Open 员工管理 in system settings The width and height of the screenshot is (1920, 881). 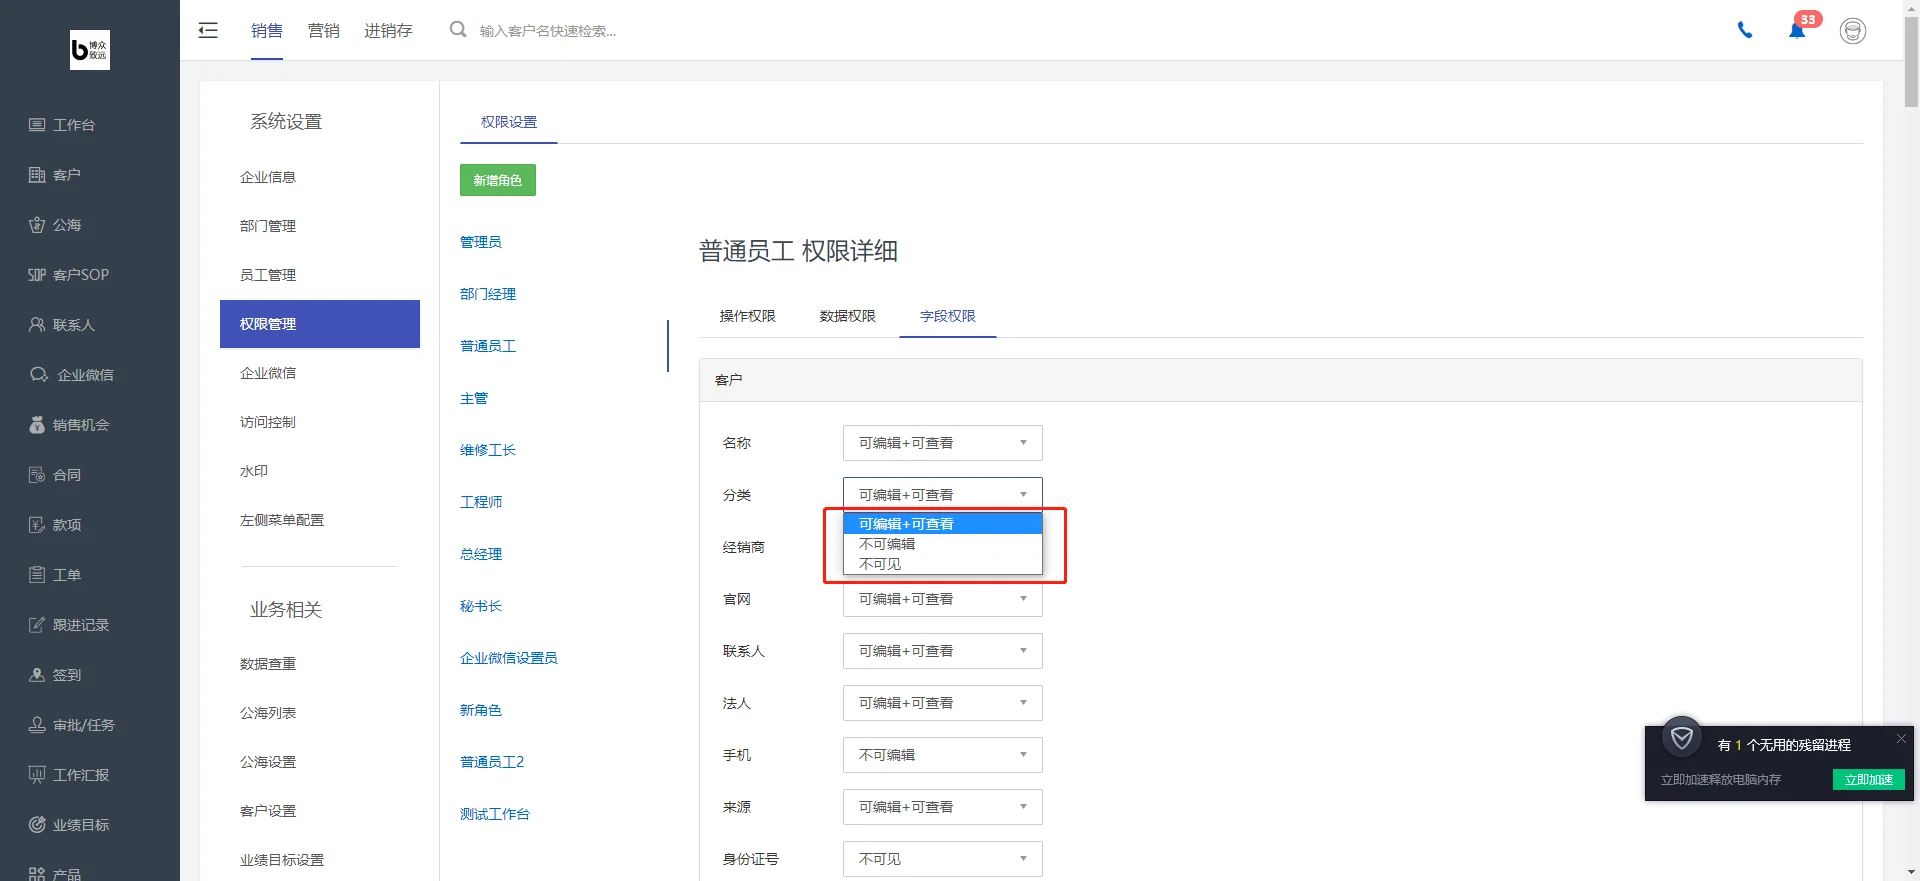pyautogui.click(x=268, y=275)
